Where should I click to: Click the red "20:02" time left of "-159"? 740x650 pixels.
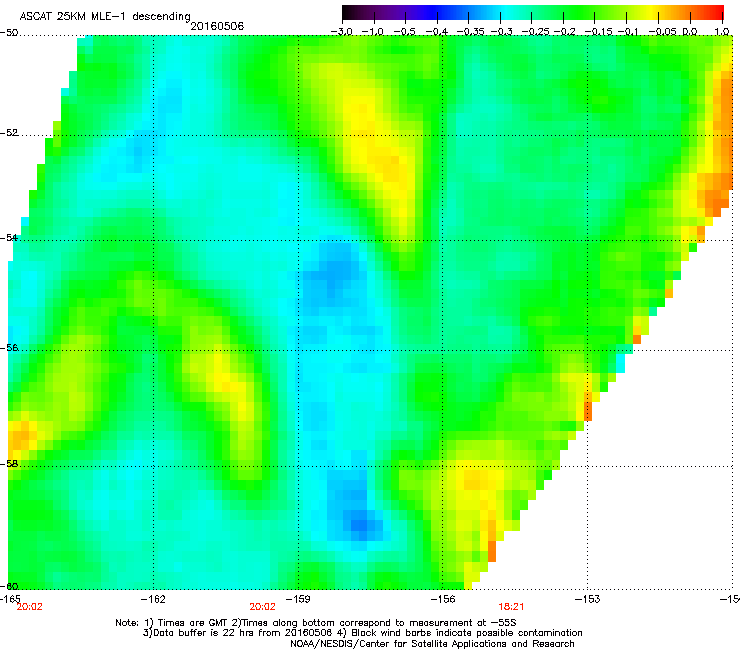[262, 607]
